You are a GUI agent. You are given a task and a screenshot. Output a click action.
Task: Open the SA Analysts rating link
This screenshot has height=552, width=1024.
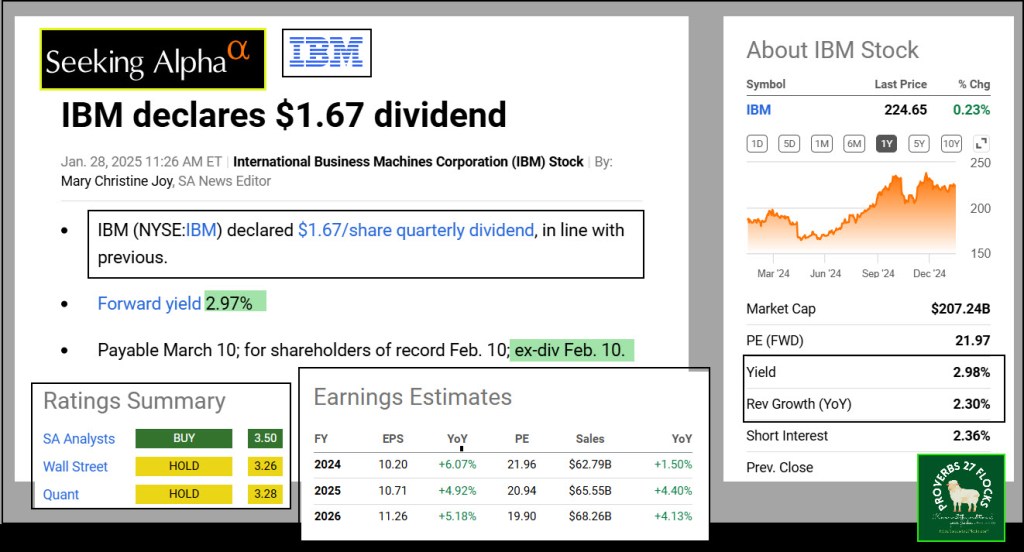[79, 438]
